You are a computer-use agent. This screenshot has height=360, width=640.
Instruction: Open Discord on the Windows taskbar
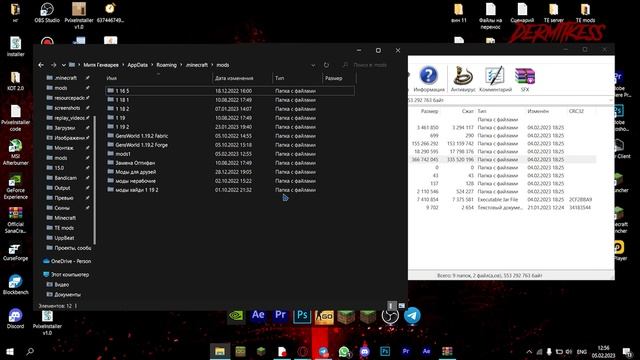364,351
